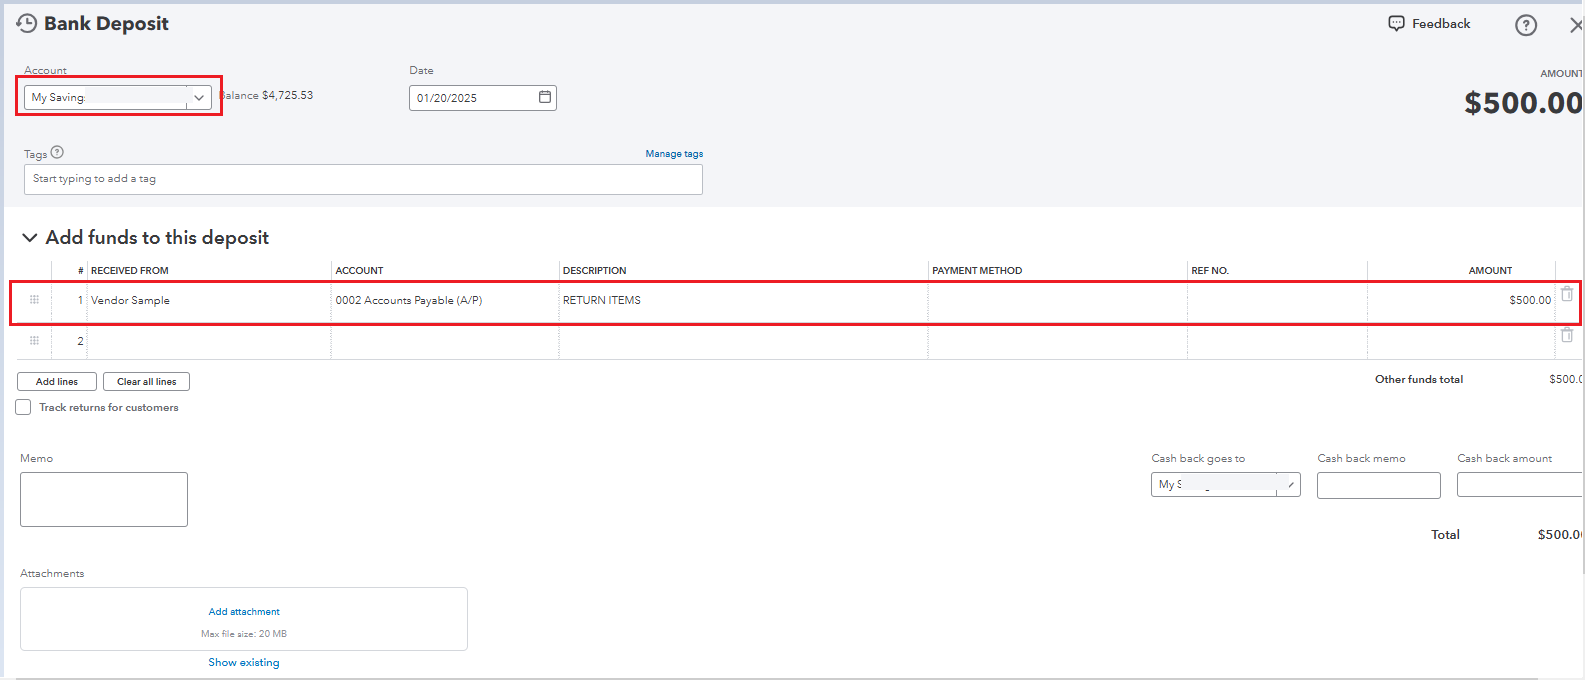
Task: Delete line 1 with trash icon
Action: (1567, 294)
